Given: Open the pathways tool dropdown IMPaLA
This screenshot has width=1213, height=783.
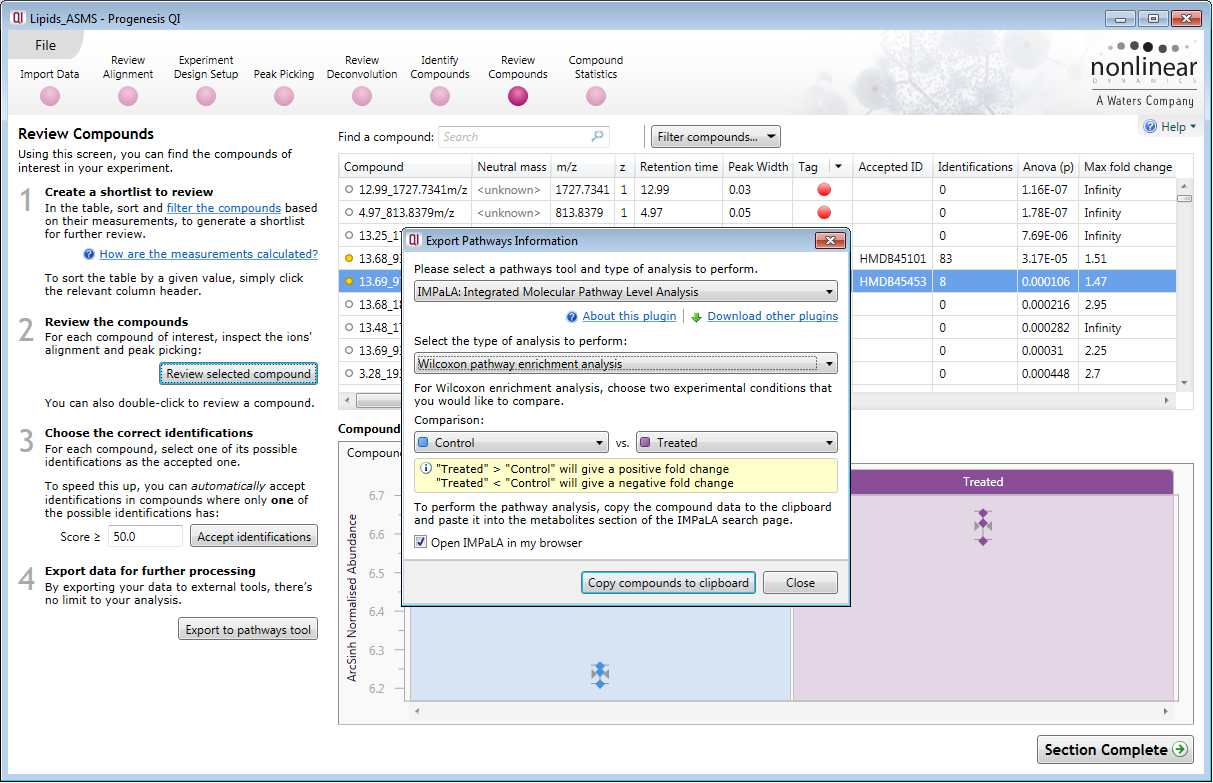Looking at the screenshot, I should click(x=626, y=292).
